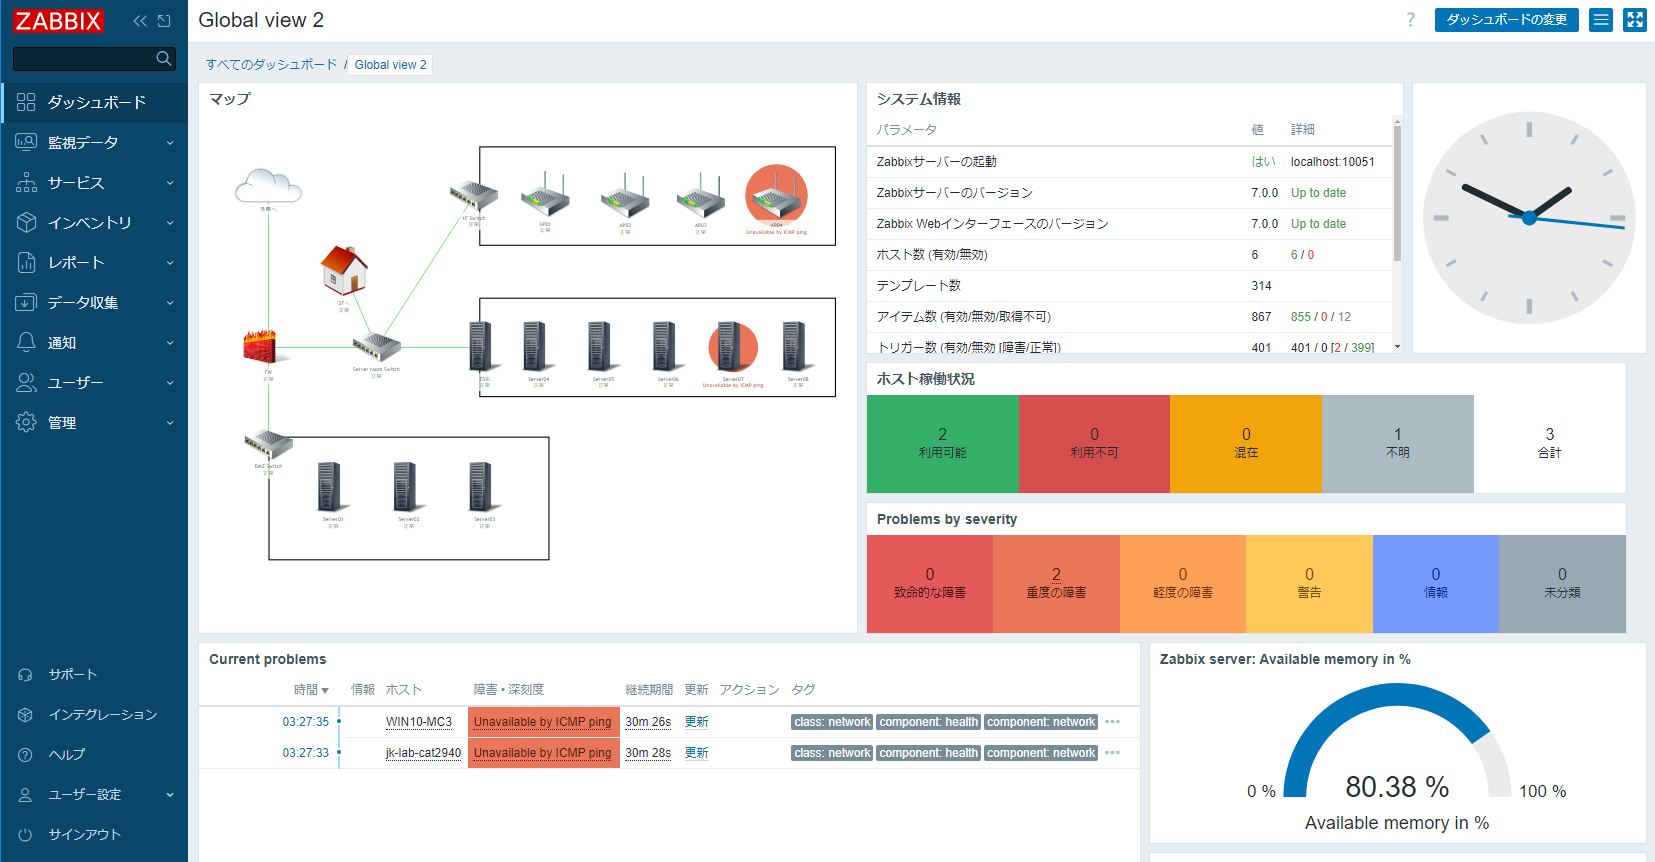
Task: Click the Zabbix logo in sidebar
Action: point(59,21)
